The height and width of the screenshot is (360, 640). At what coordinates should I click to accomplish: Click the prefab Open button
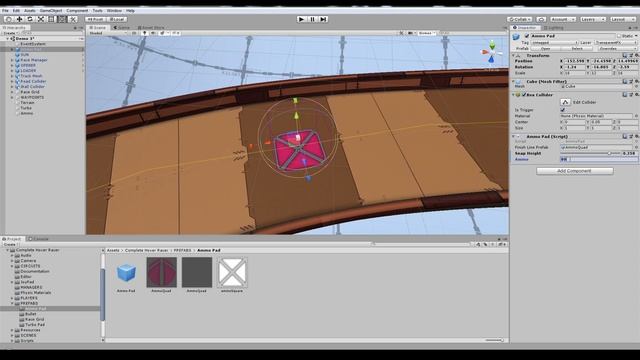point(545,49)
